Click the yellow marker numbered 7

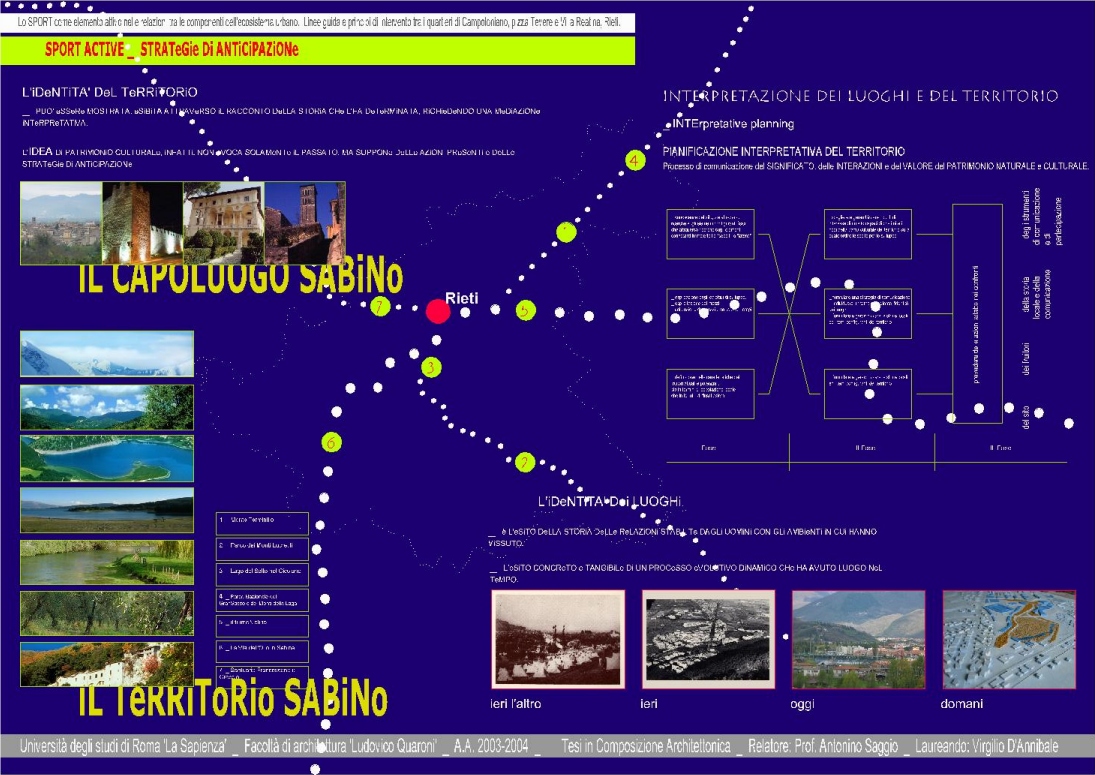379,307
